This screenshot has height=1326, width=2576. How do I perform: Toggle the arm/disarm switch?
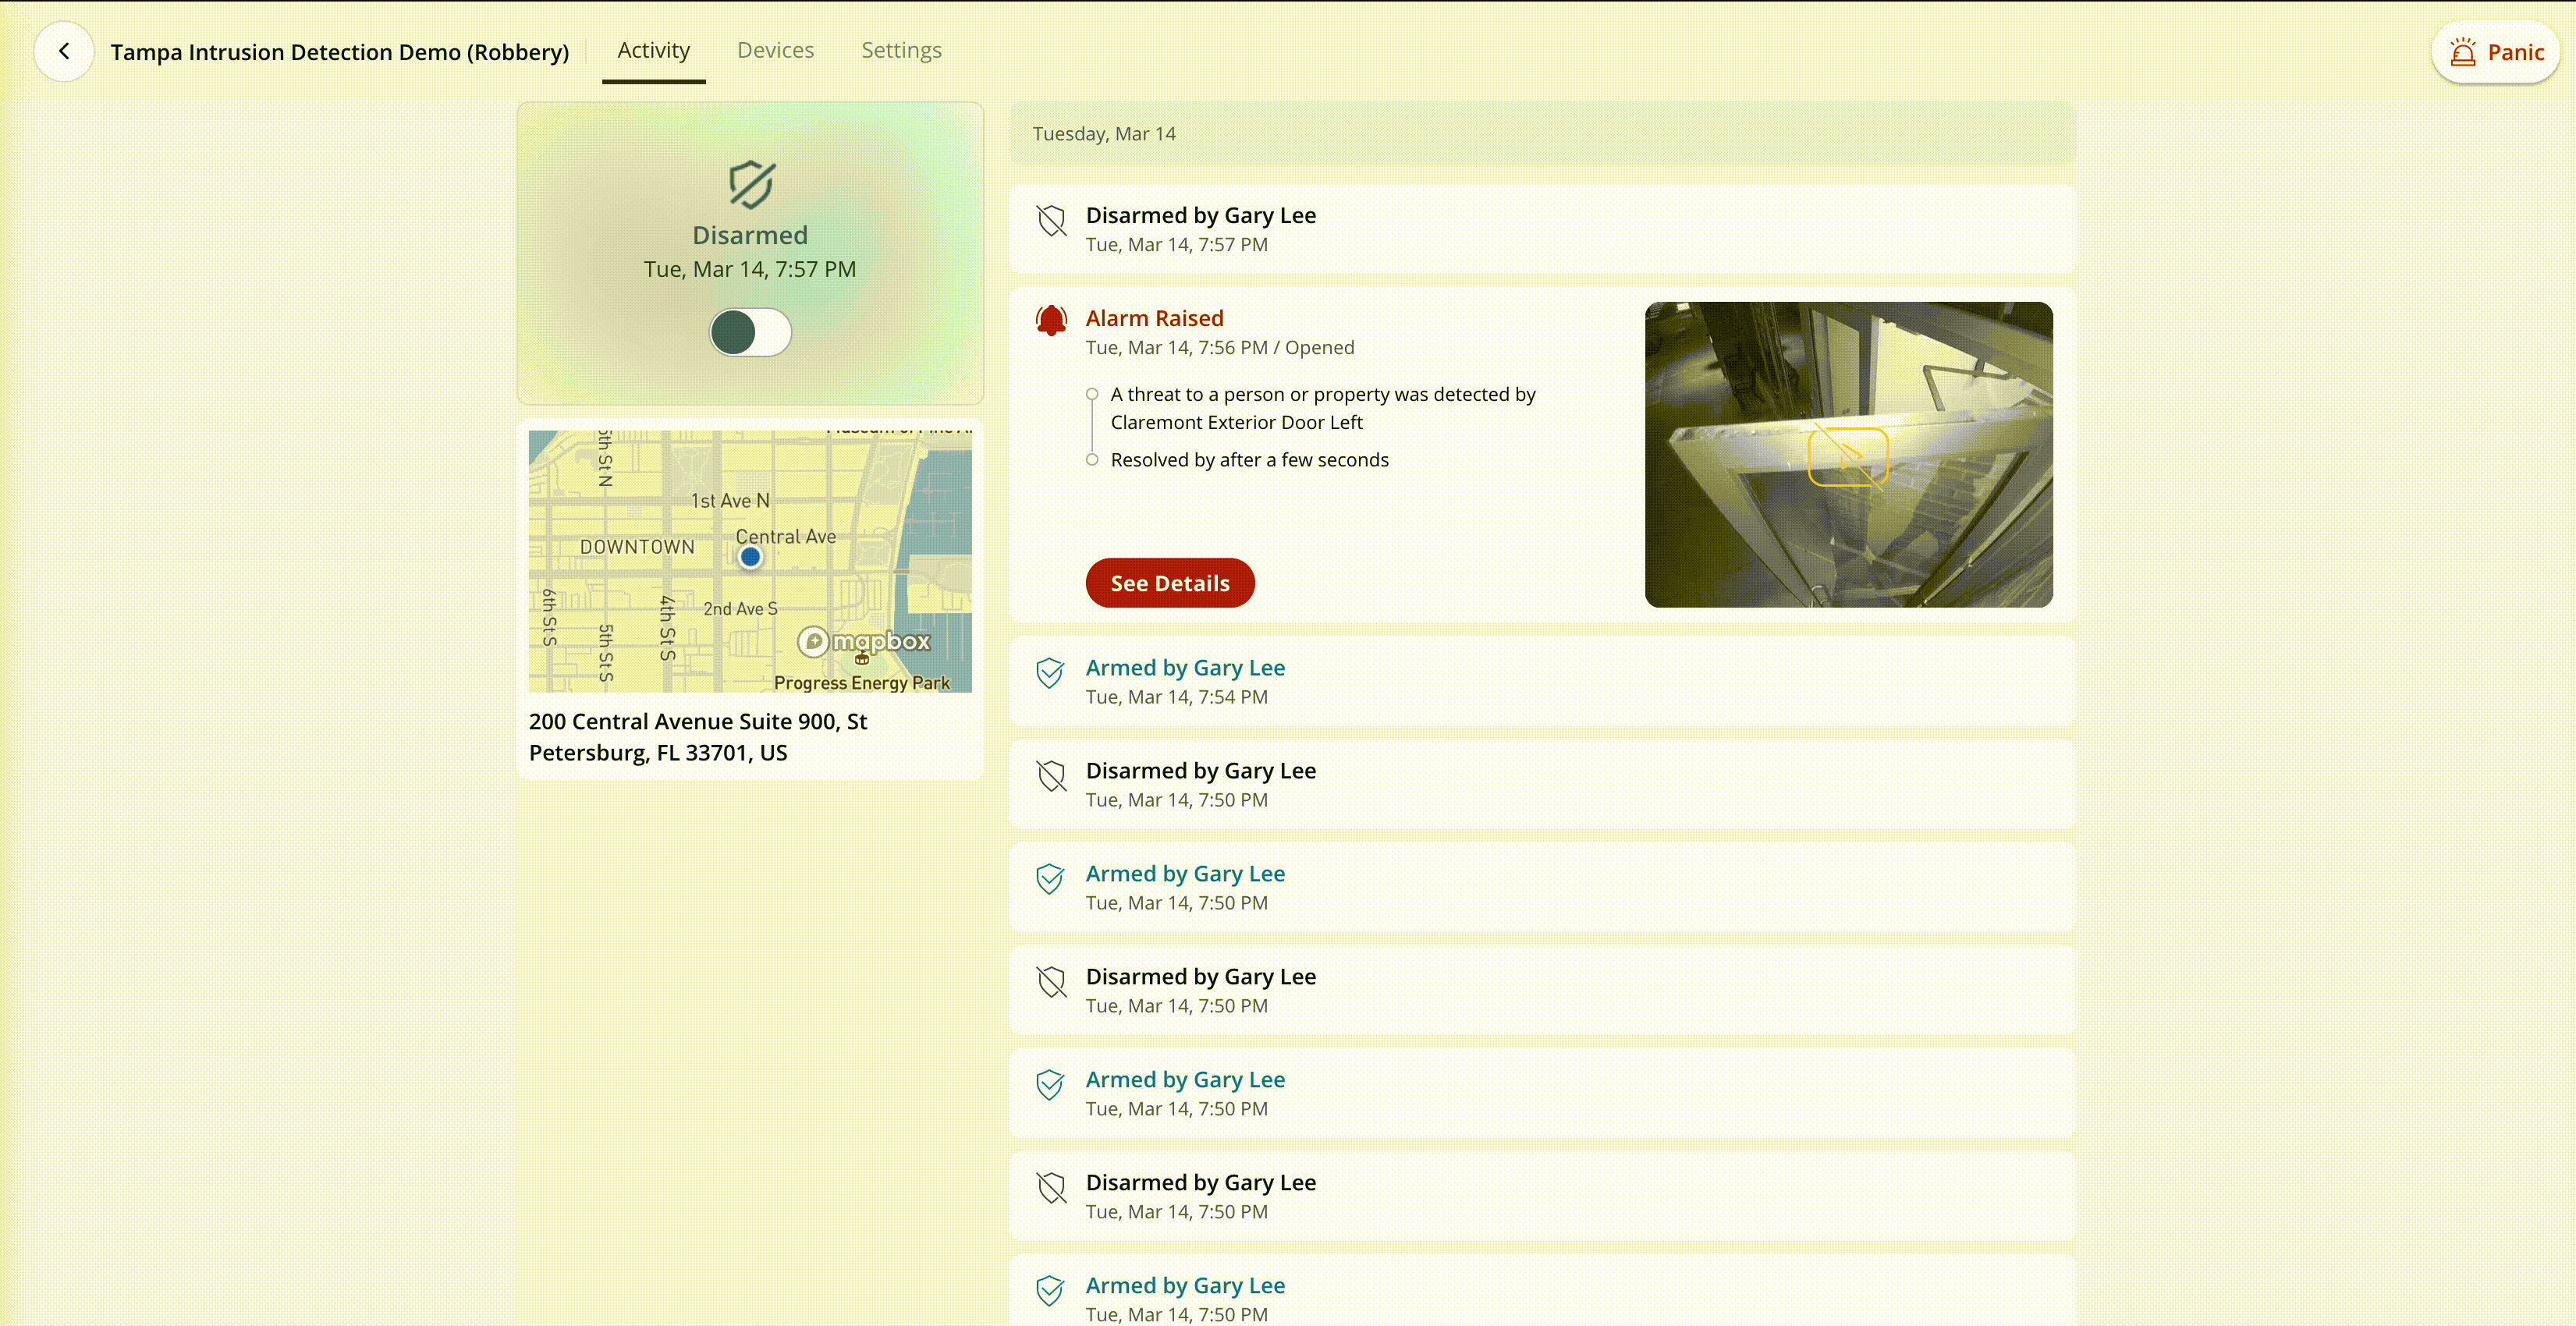(750, 333)
